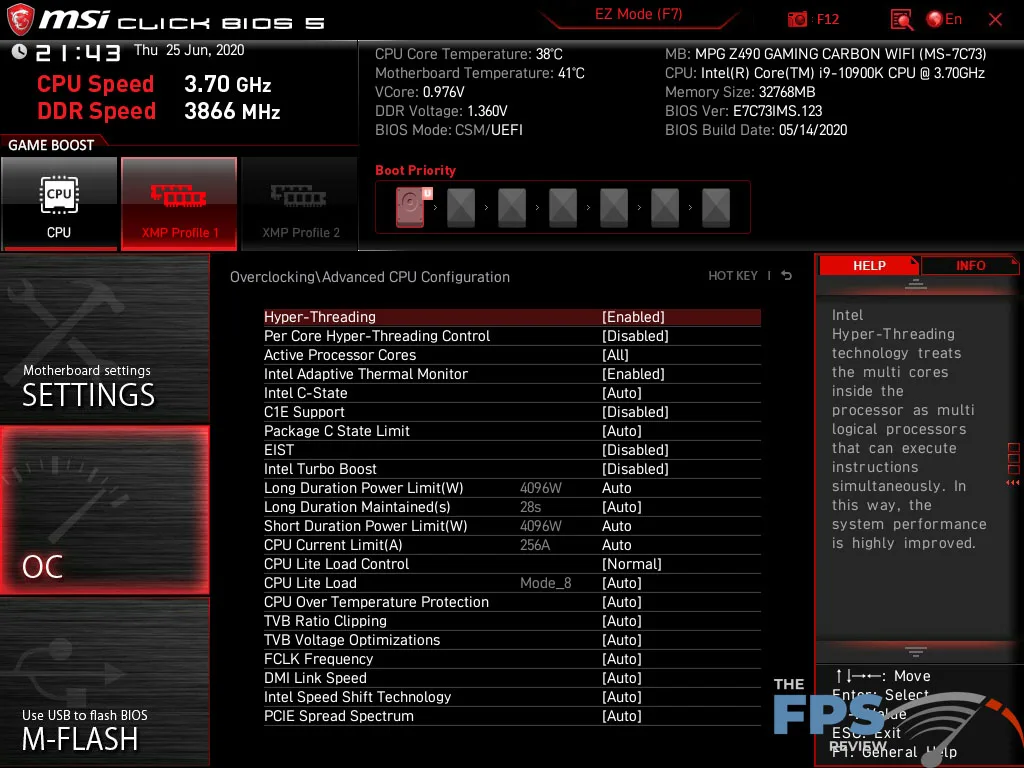1024x768 pixels.
Task: Close the BIOS with the X icon
Action: click(x=995, y=20)
